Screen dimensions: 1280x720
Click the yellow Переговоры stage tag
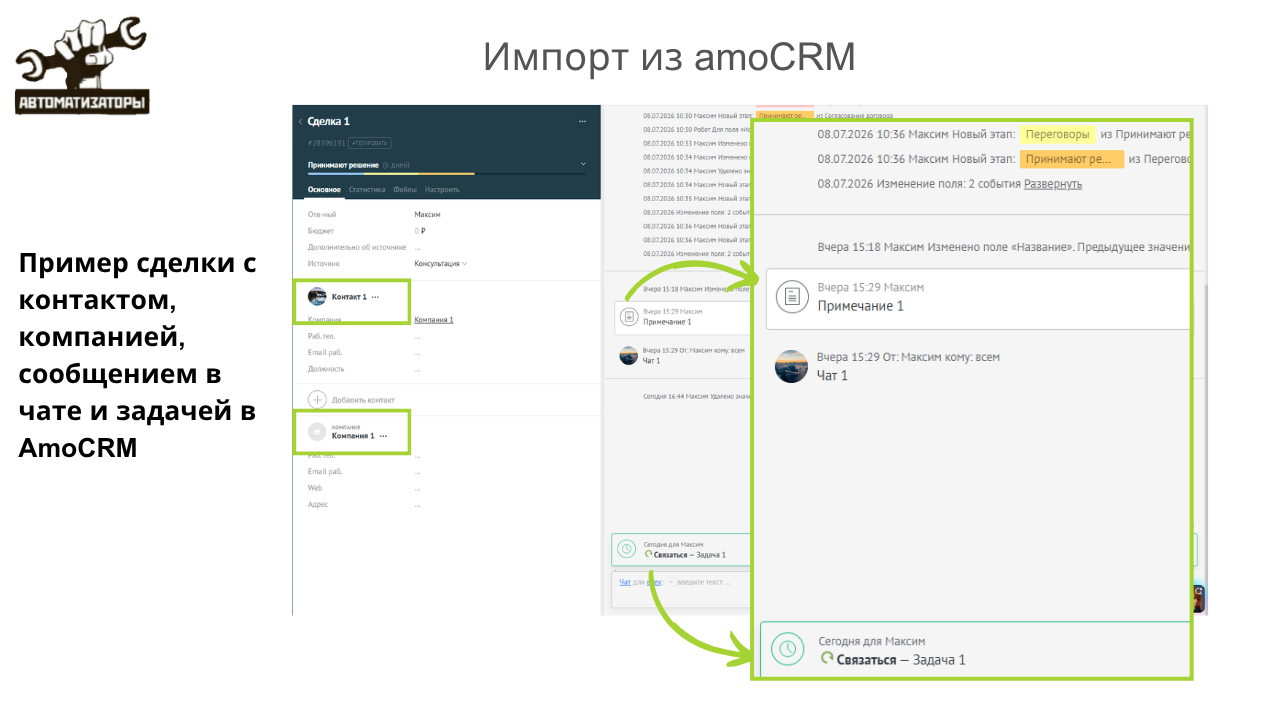click(x=1057, y=134)
